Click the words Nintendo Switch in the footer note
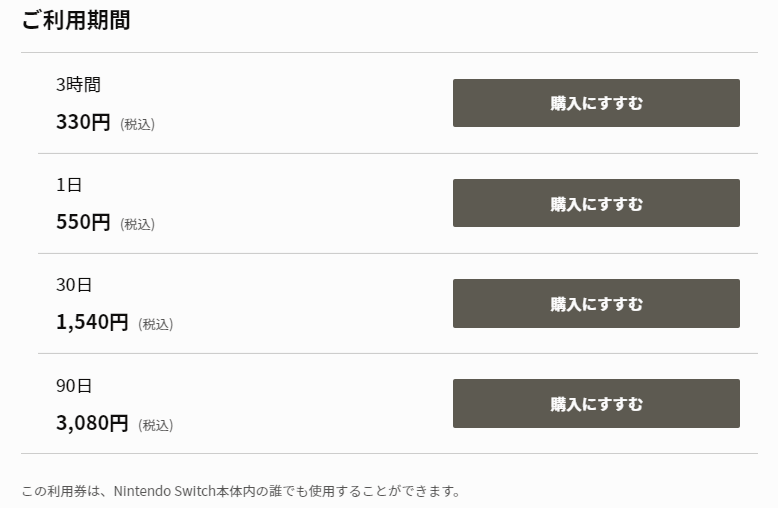778x508 pixels. click(163, 491)
